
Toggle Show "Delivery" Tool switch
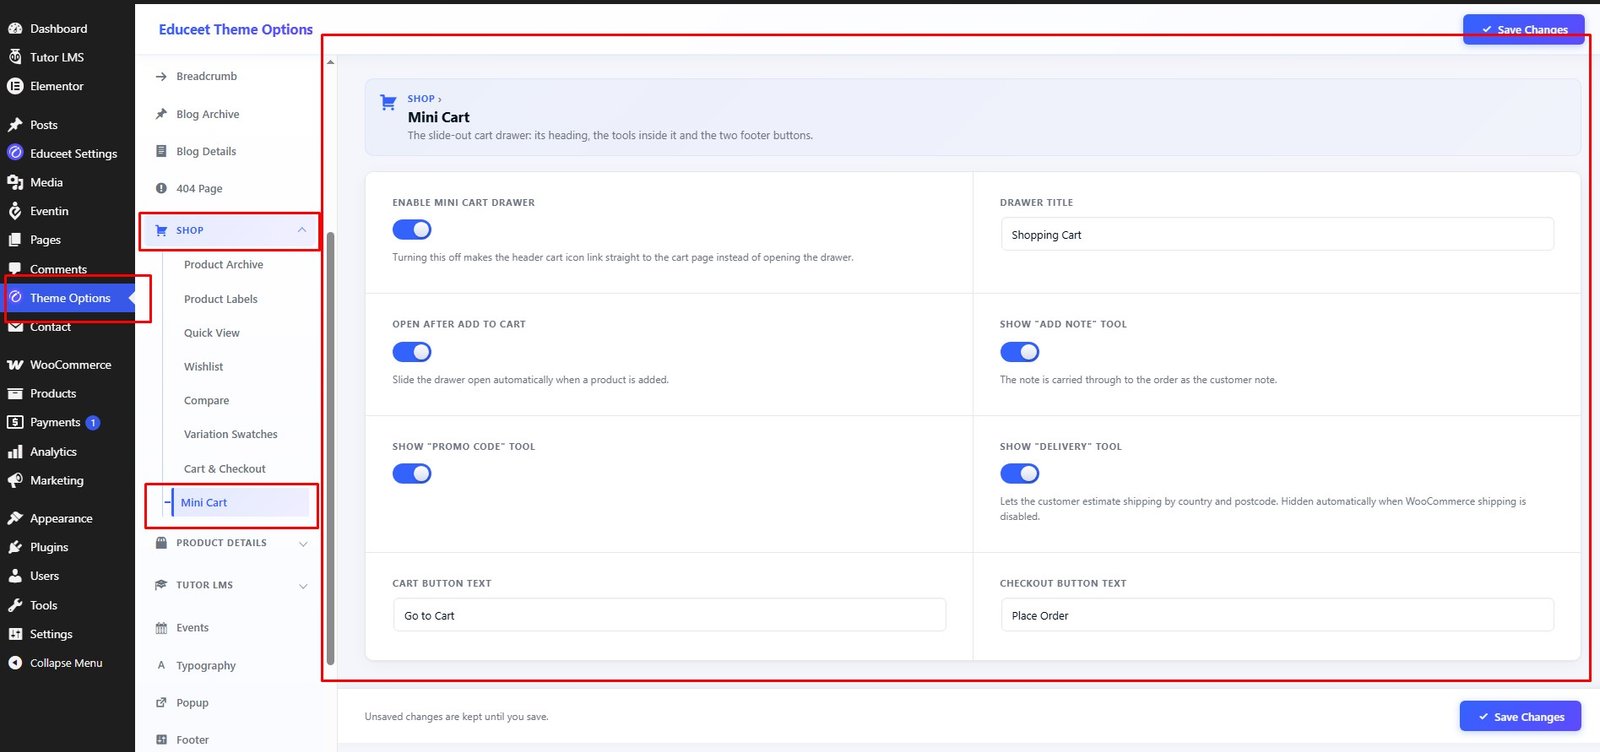pos(1019,474)
